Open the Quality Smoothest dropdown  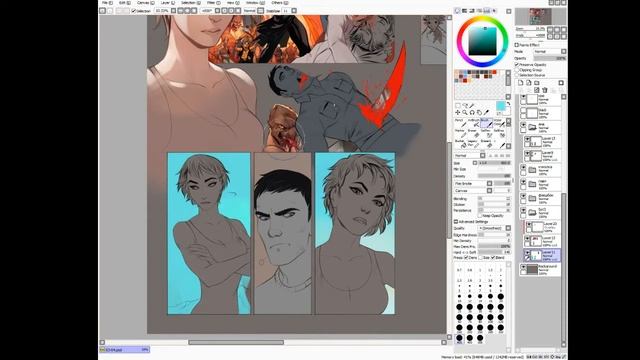point(494,228)
